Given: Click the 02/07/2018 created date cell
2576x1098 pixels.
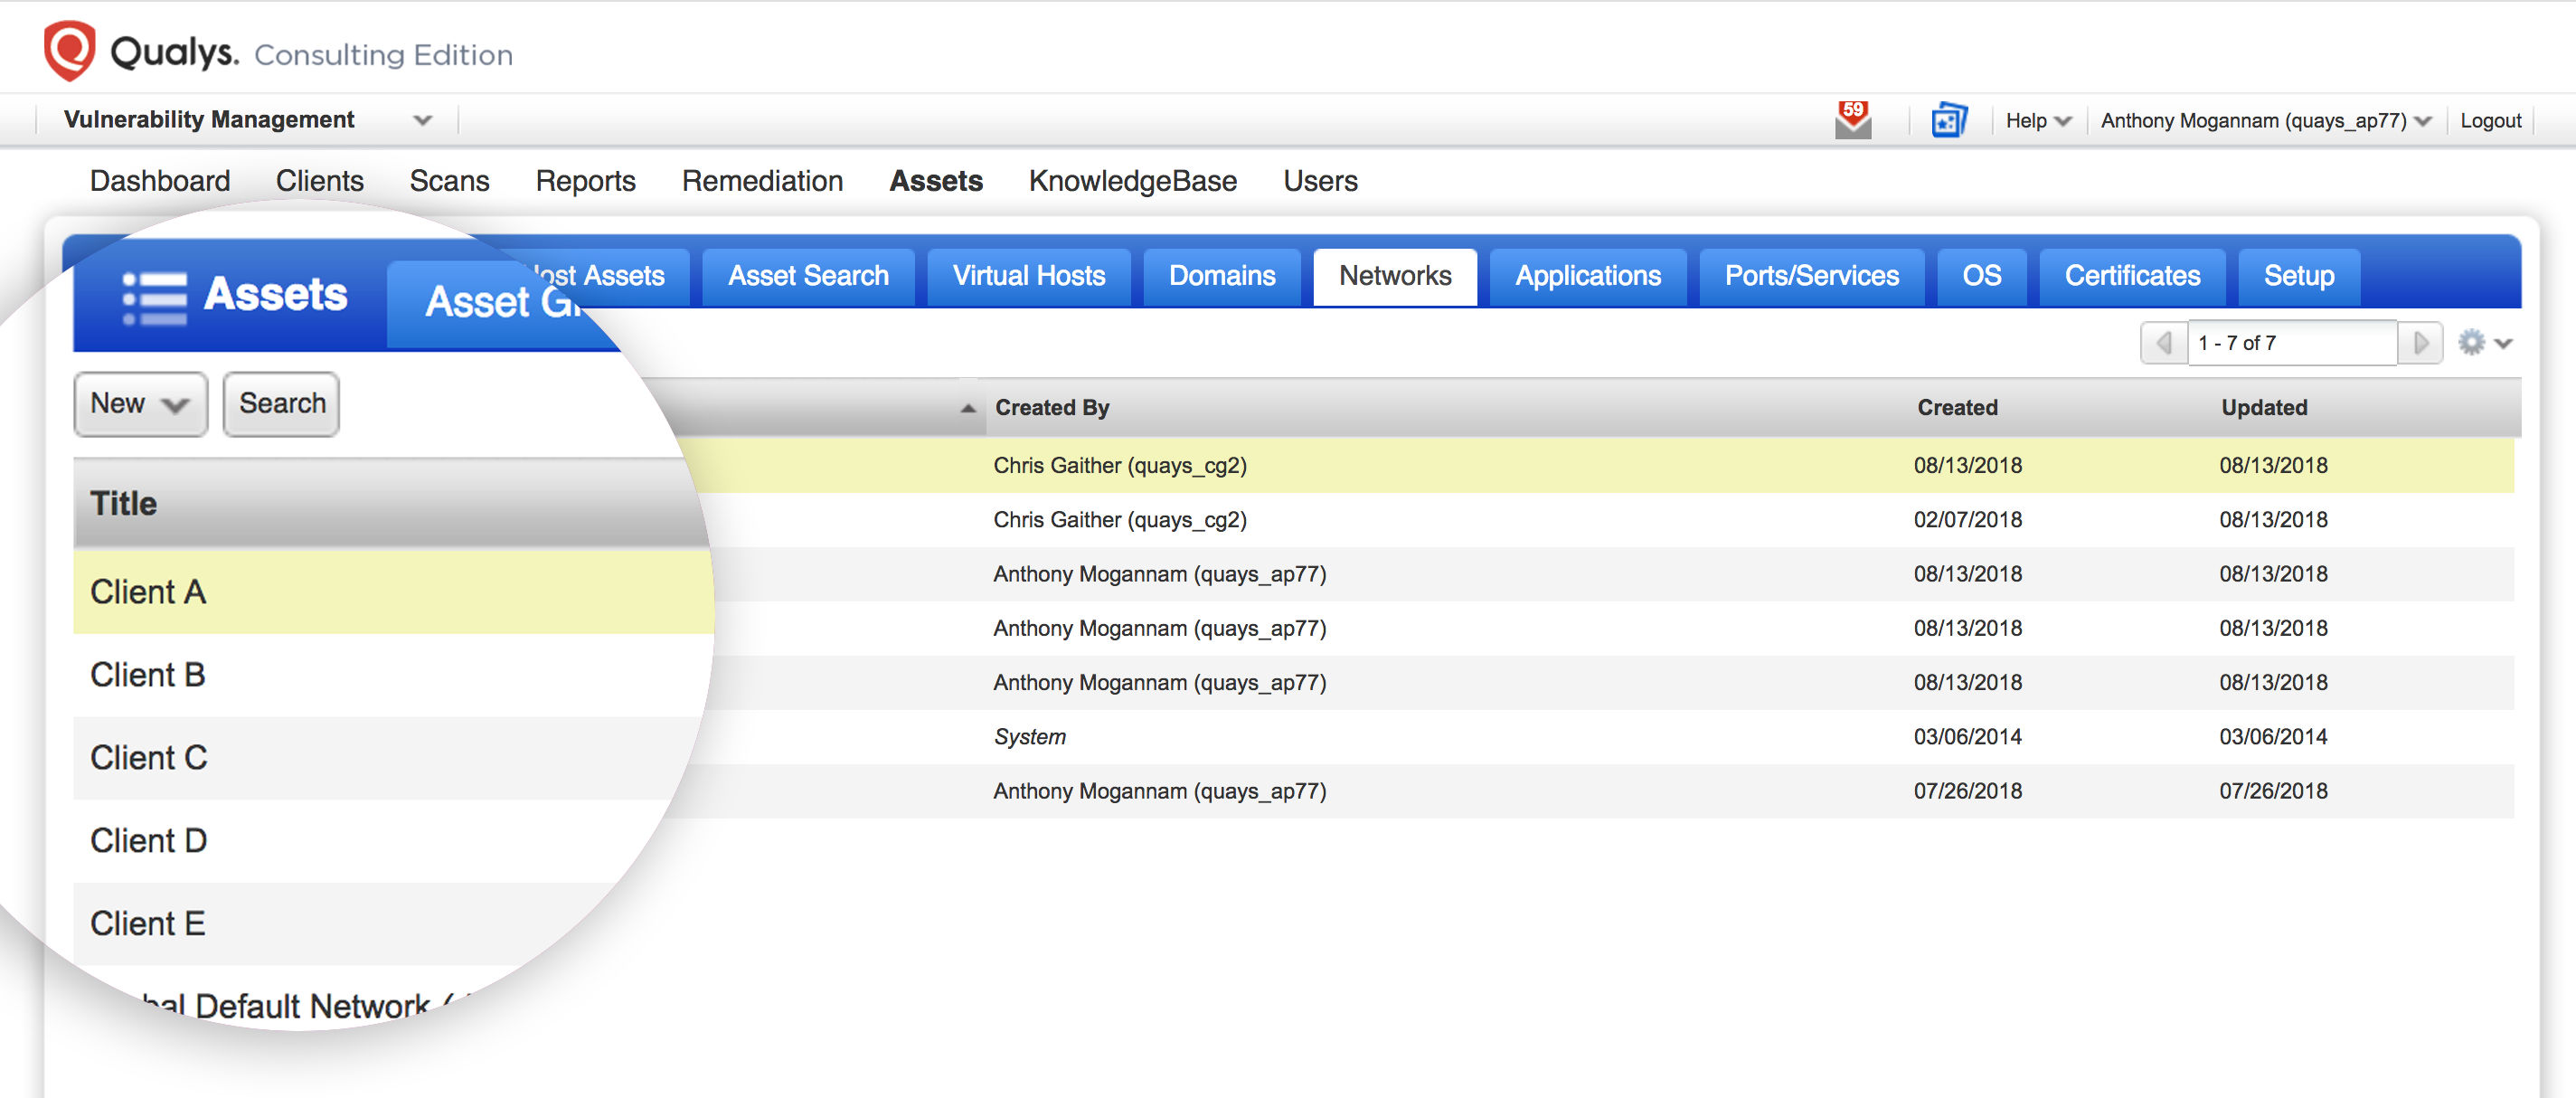Looking at the screenshot, I should (x=1967, y=520).
